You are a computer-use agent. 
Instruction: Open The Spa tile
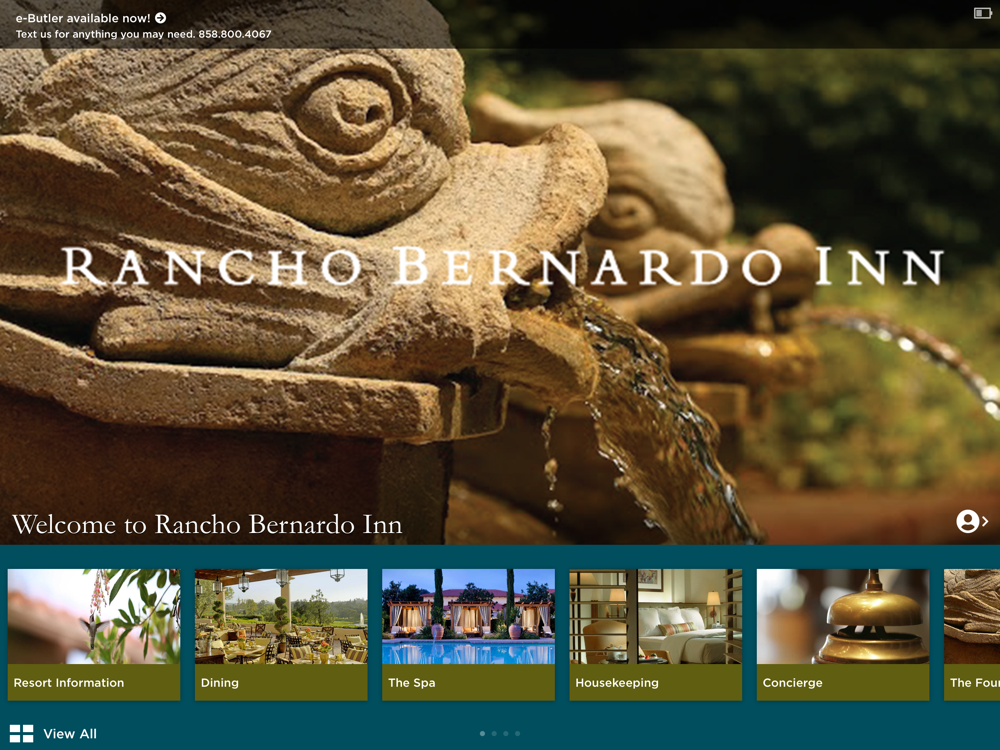point(468,635)
